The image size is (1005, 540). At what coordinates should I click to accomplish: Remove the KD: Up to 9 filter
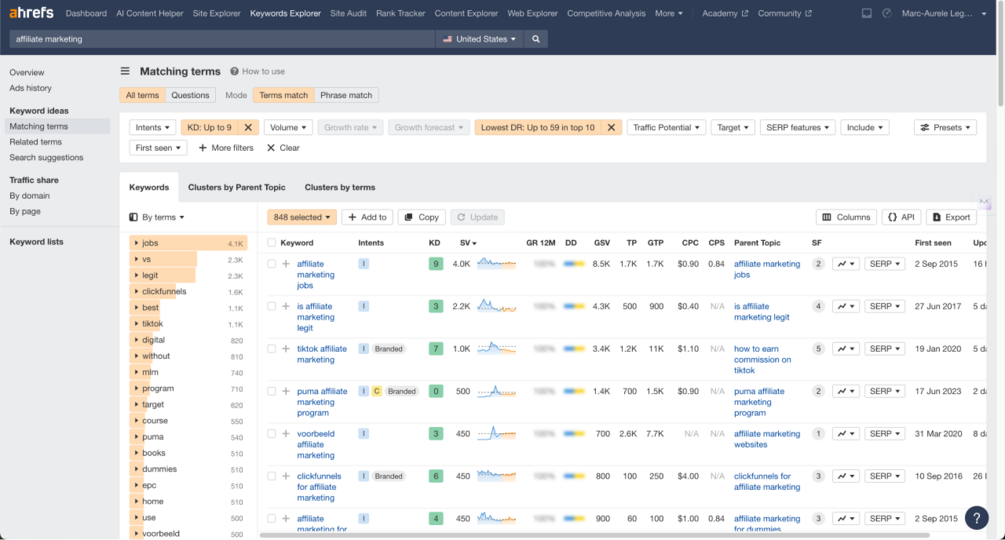(x=248, y=127)
